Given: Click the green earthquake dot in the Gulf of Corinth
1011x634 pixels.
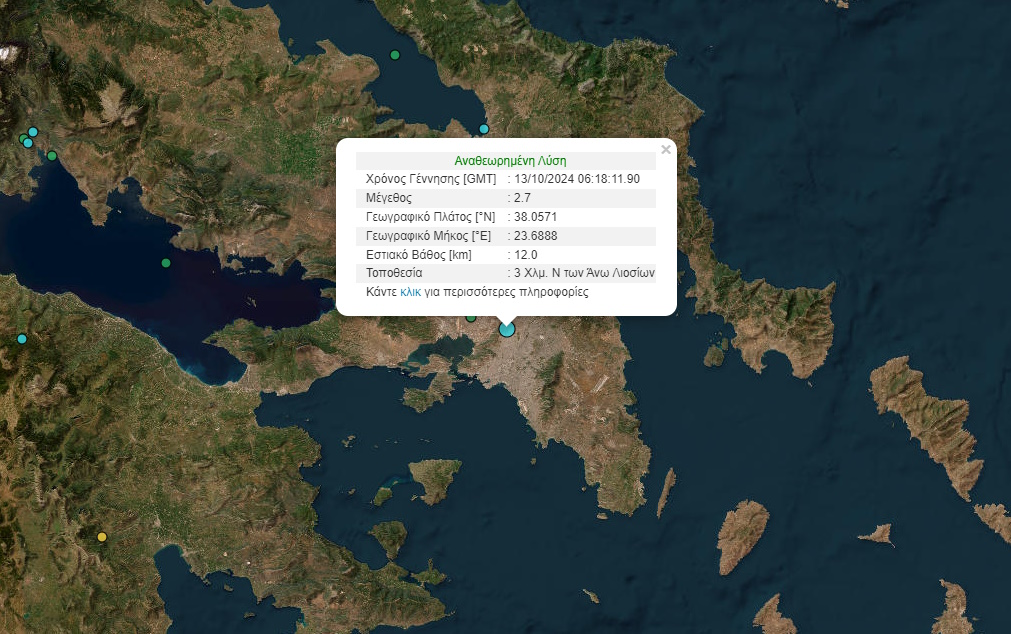Looking at the screenshot, I should pyautogui.click(x=163, y=262).
